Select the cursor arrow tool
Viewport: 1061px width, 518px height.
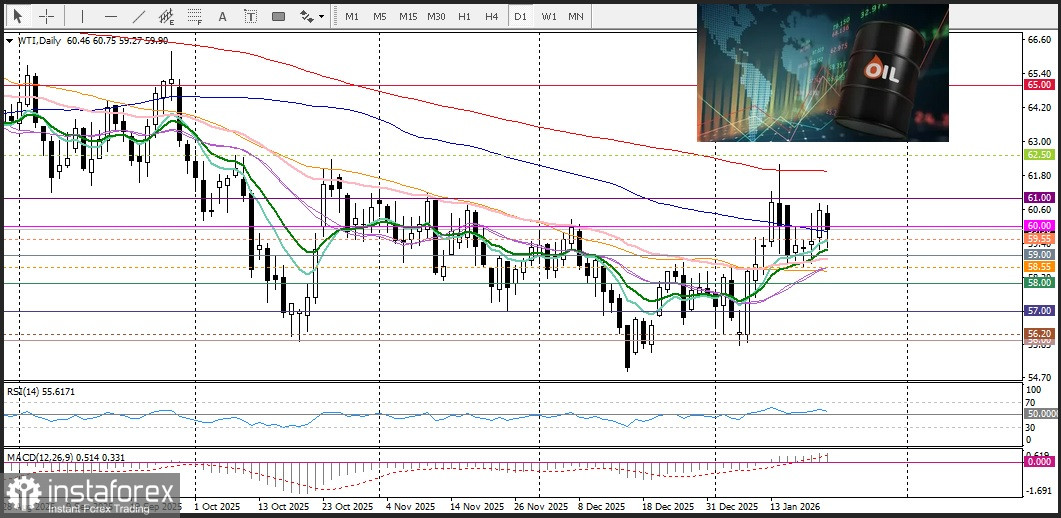18,16
